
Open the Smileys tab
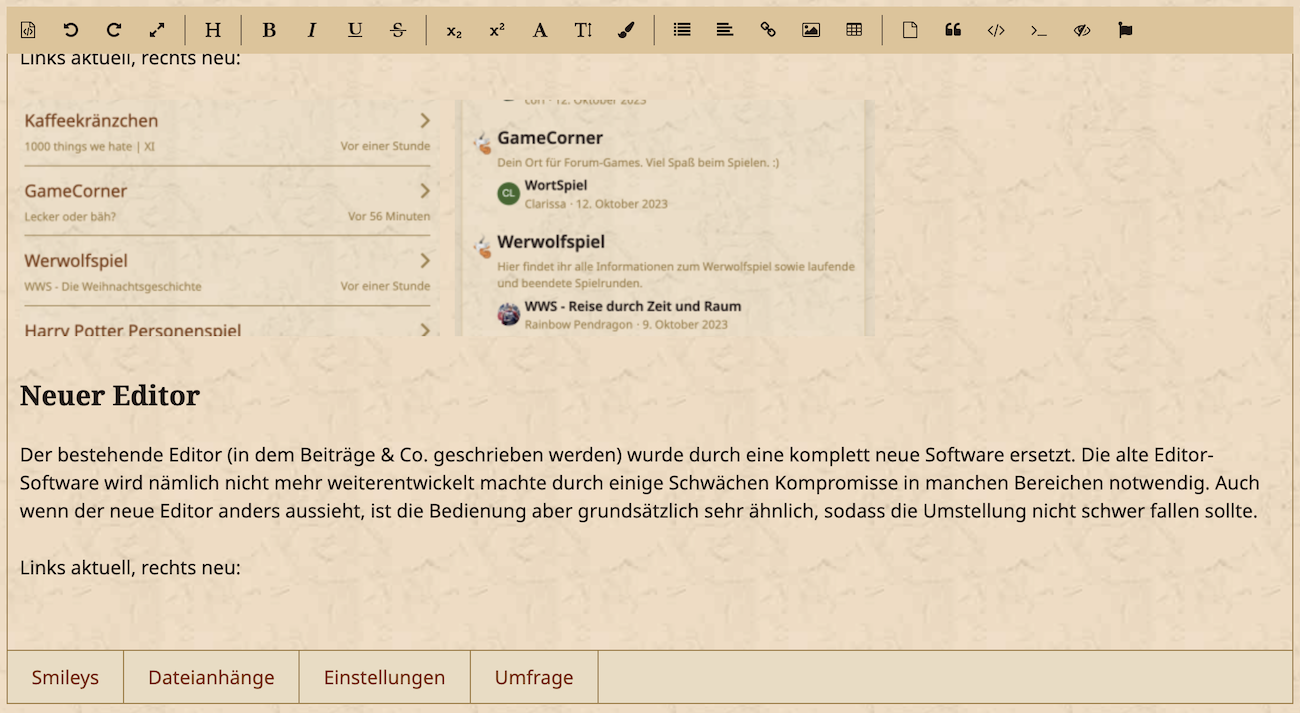[65, 677]
